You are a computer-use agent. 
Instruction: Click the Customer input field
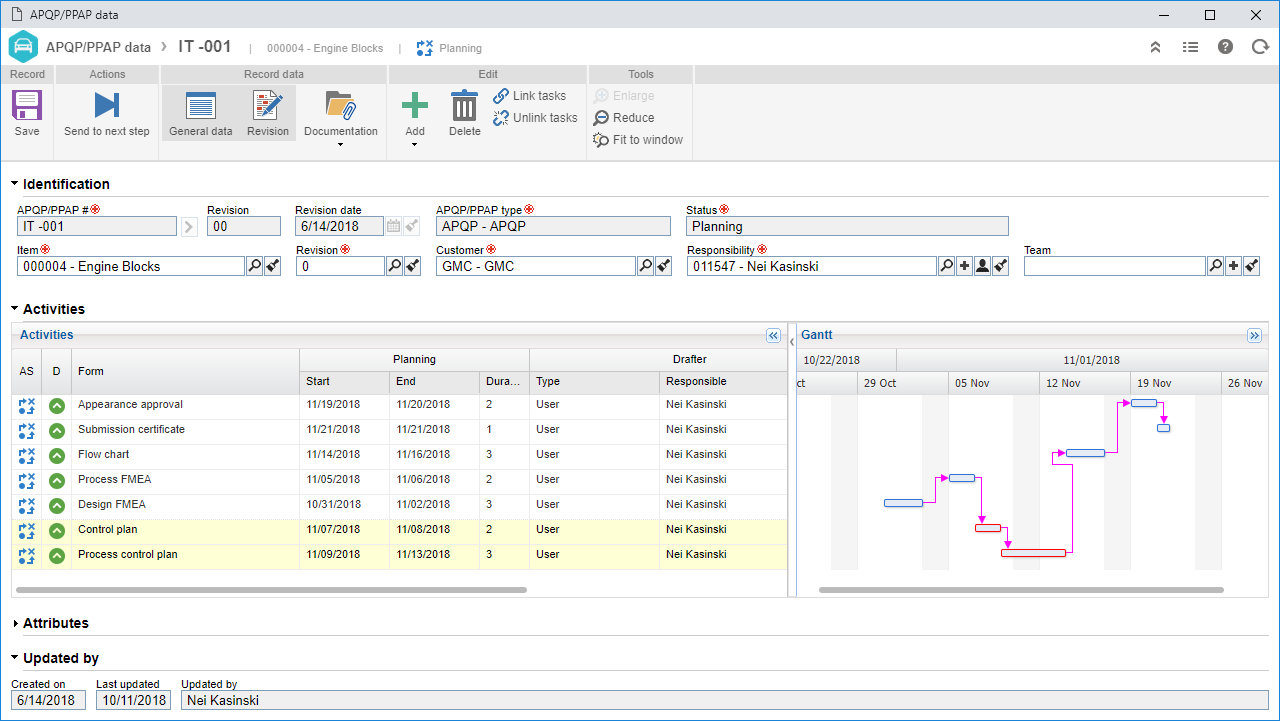(x=536, y=266)
